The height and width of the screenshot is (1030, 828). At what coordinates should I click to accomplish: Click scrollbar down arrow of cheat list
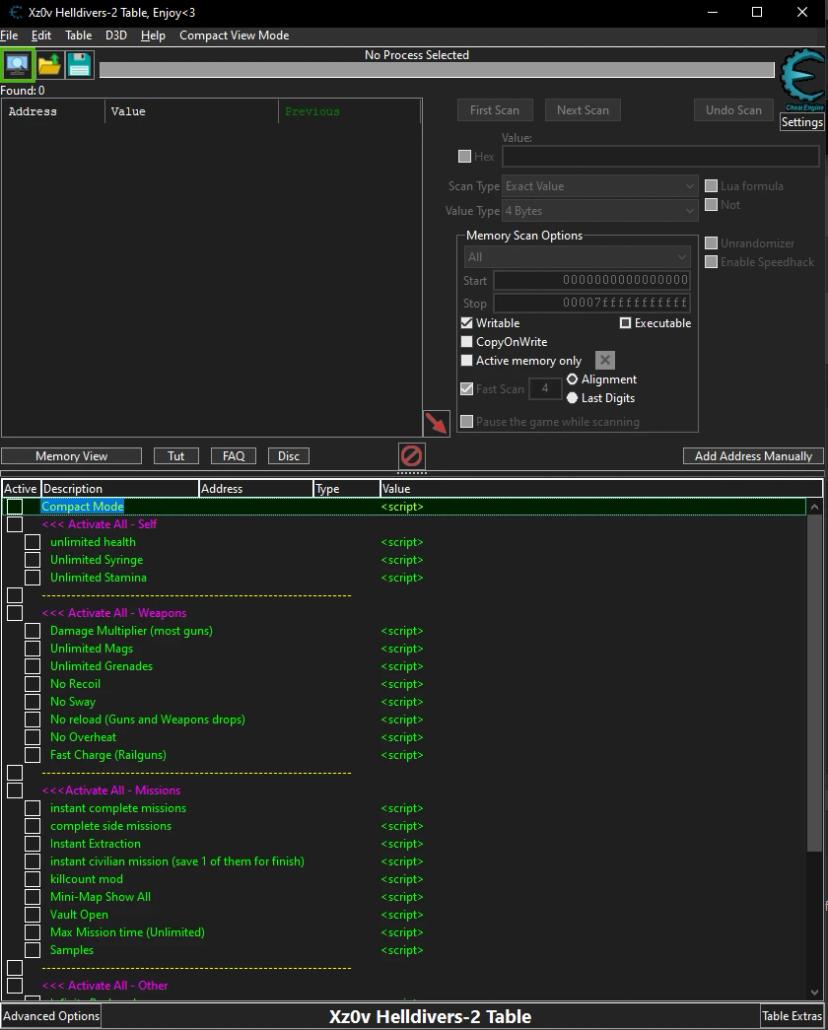(814, 992)
